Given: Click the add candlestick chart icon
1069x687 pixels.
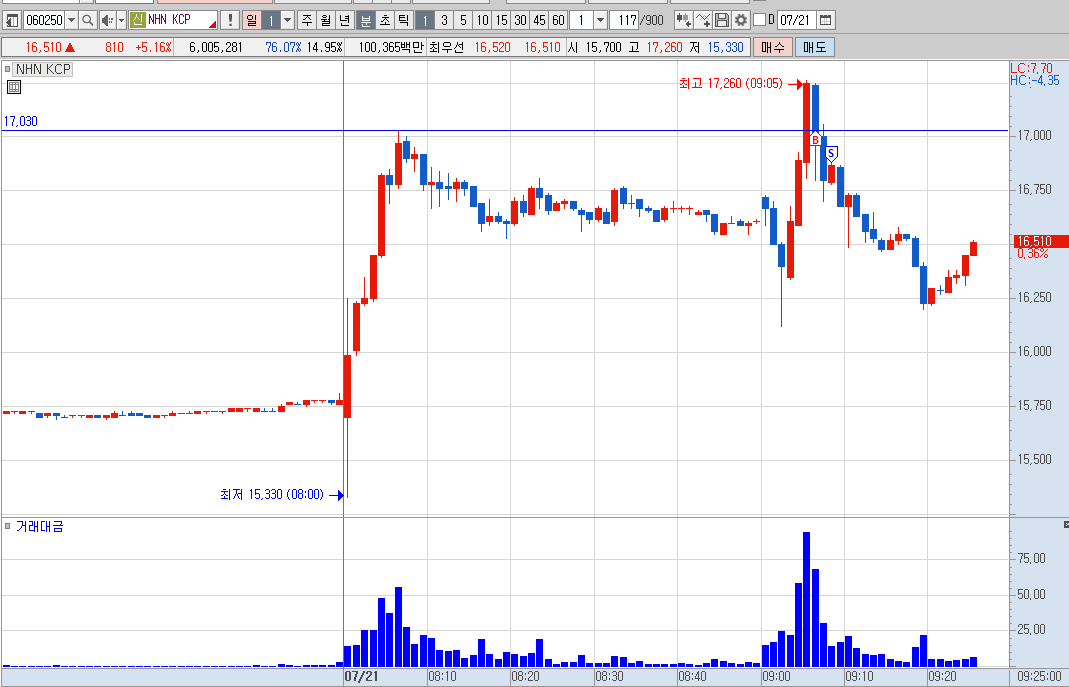Looking at the screenshot, I should click(x=683, y=20).
